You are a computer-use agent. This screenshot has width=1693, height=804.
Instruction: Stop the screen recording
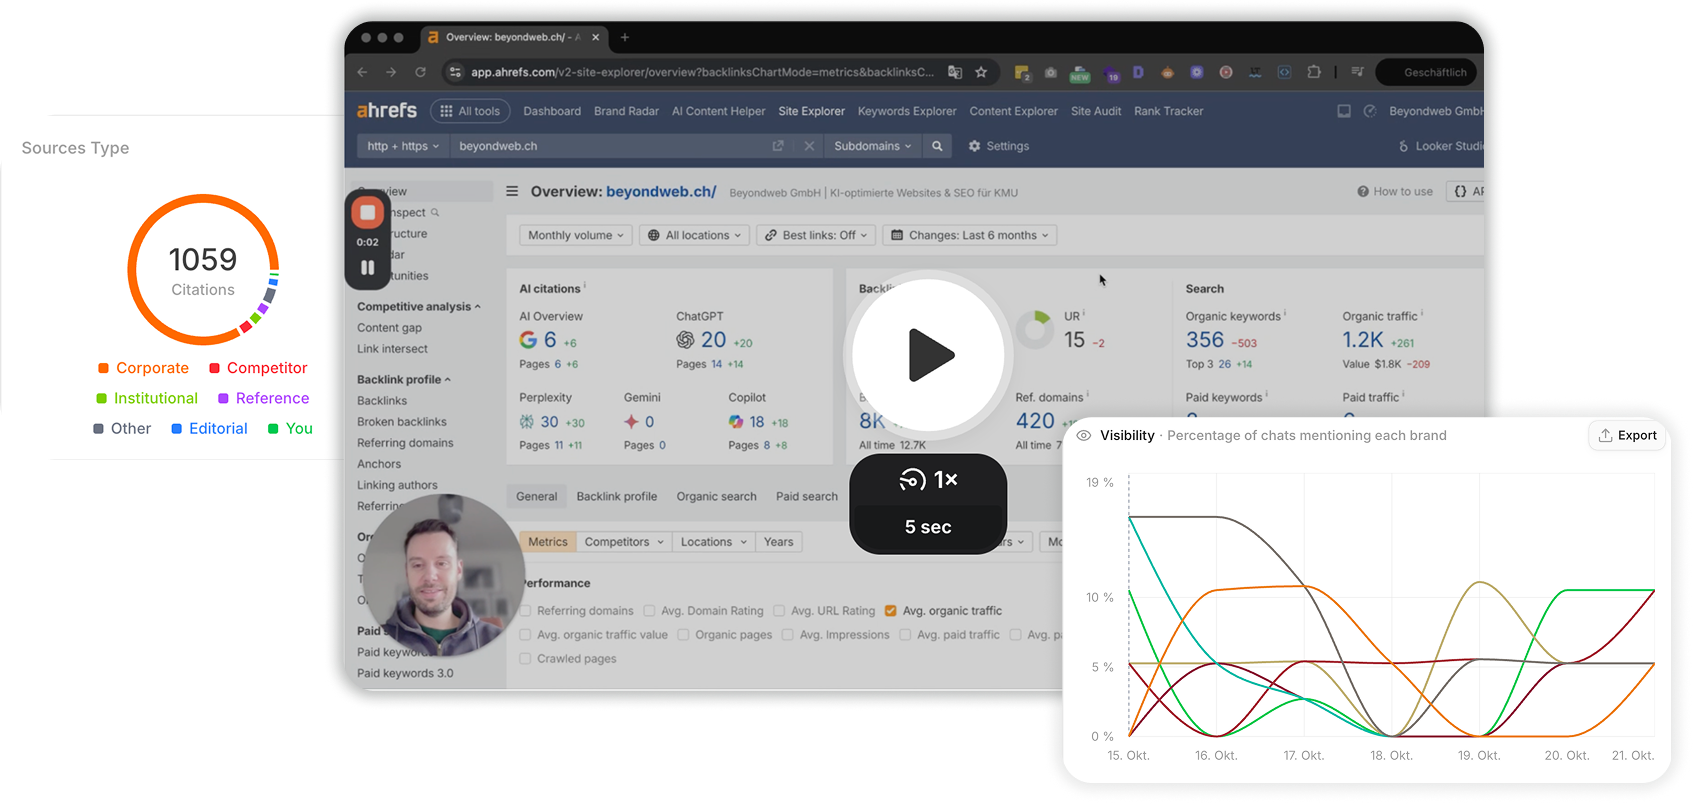point(367,212)
